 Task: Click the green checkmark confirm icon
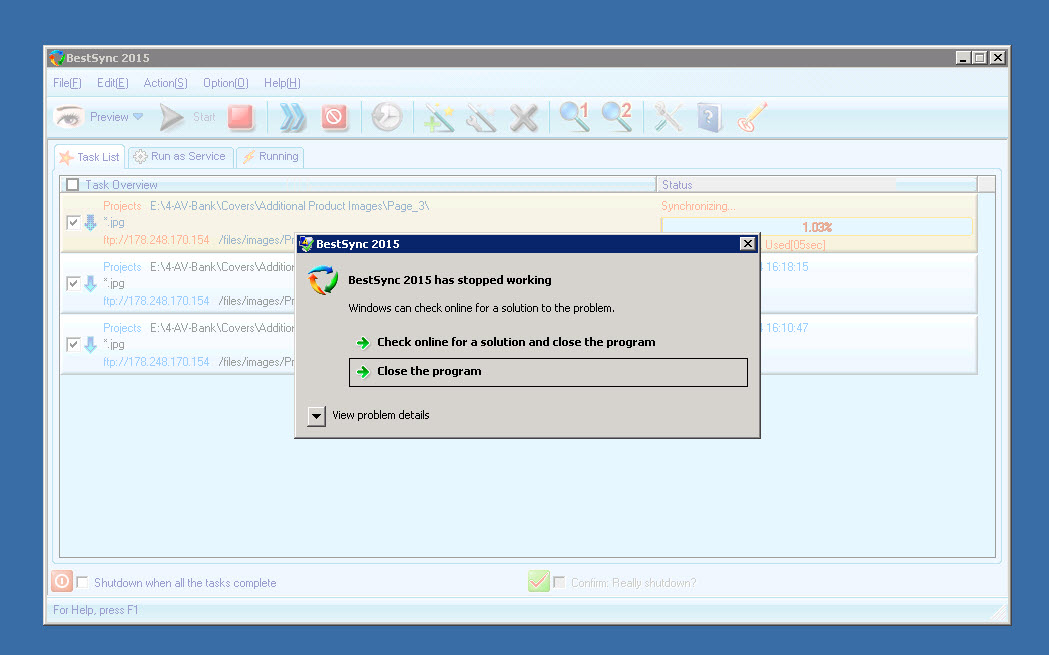tap(539, 581)
